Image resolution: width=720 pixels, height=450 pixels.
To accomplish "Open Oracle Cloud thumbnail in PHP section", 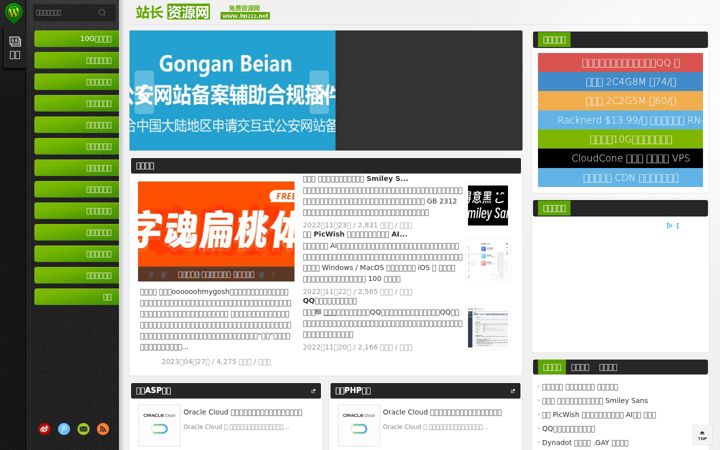I will tap(359, 425).
